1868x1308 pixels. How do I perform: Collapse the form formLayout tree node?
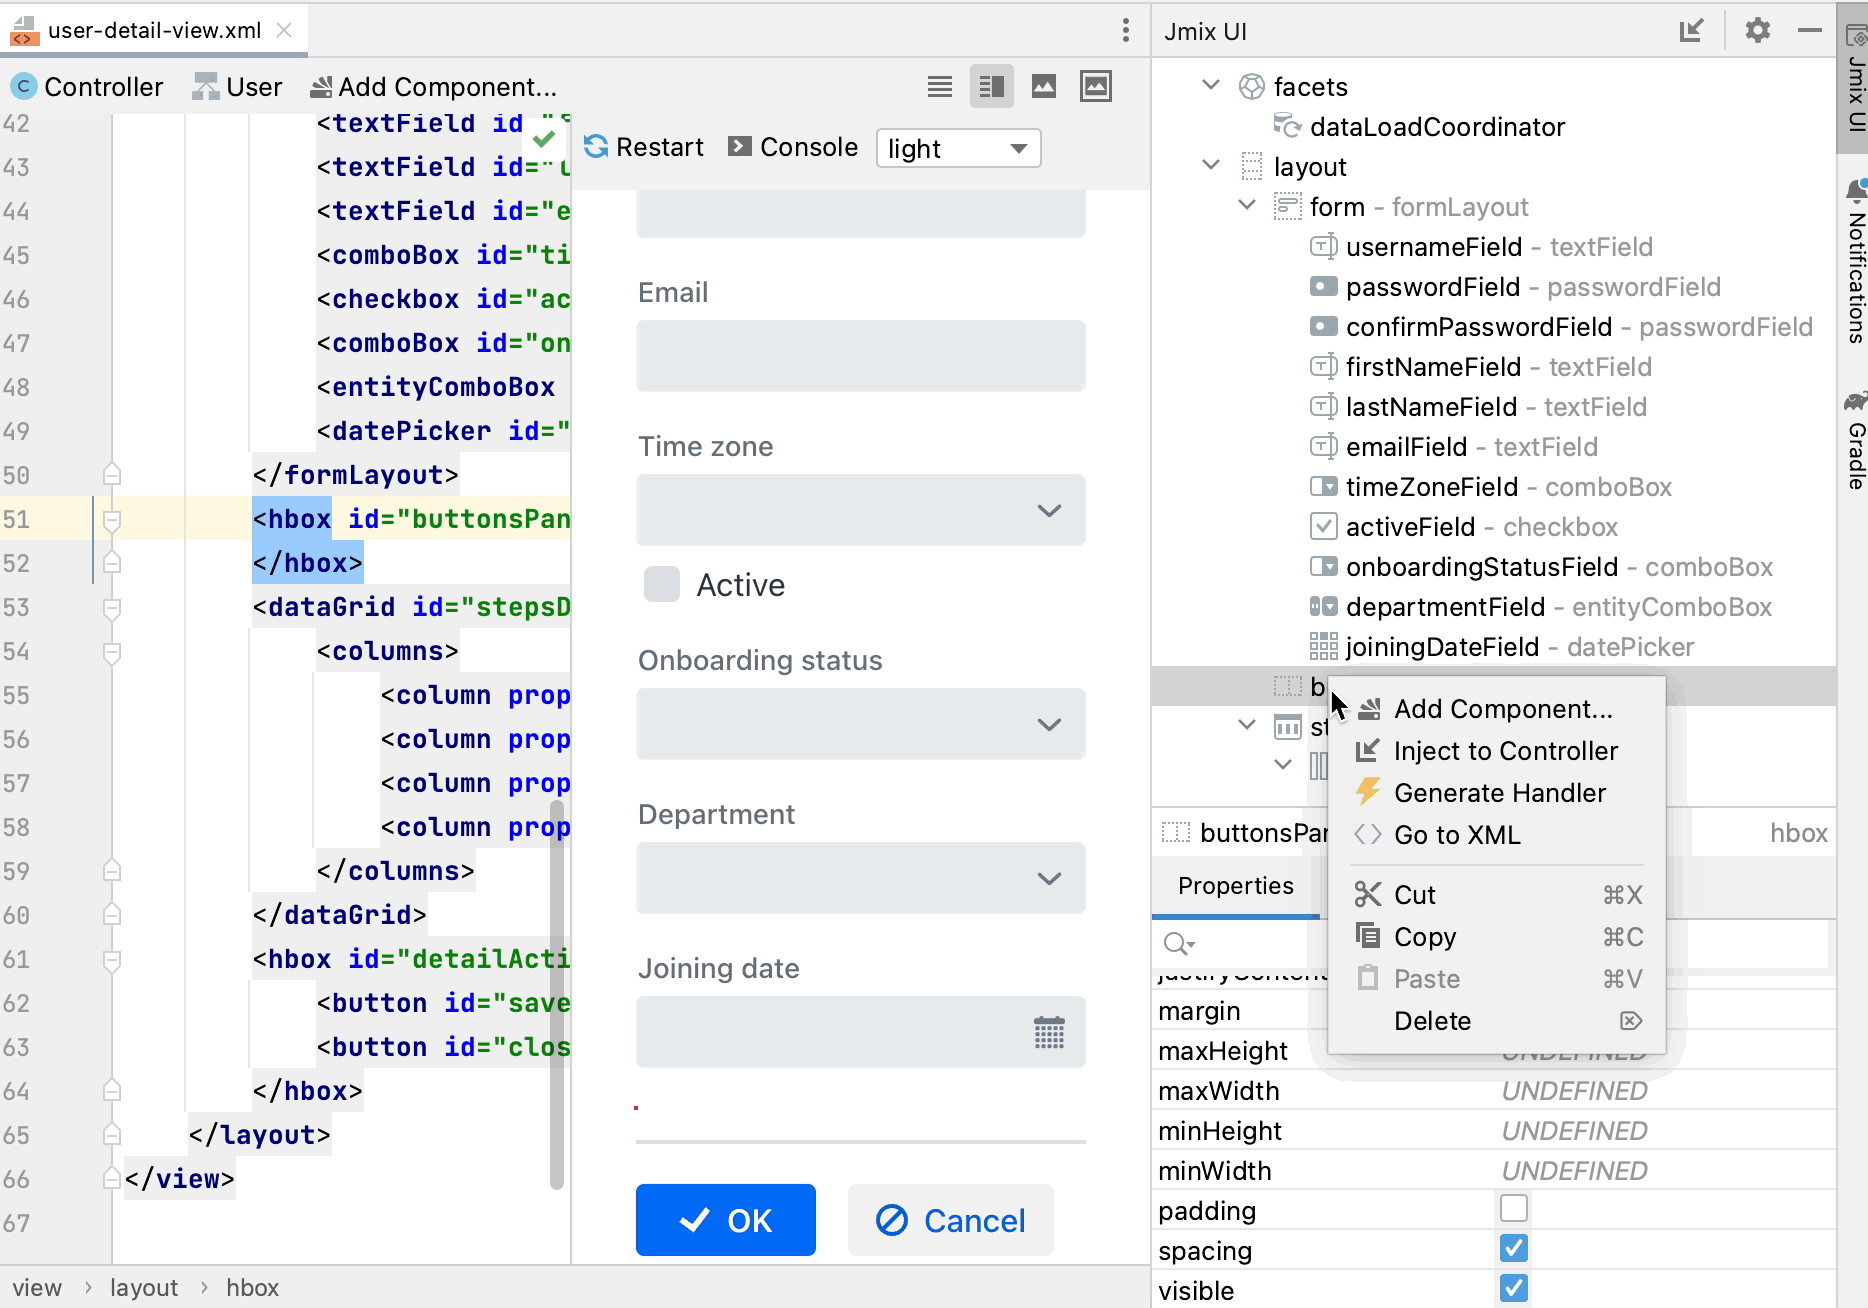pos(1247,206)
